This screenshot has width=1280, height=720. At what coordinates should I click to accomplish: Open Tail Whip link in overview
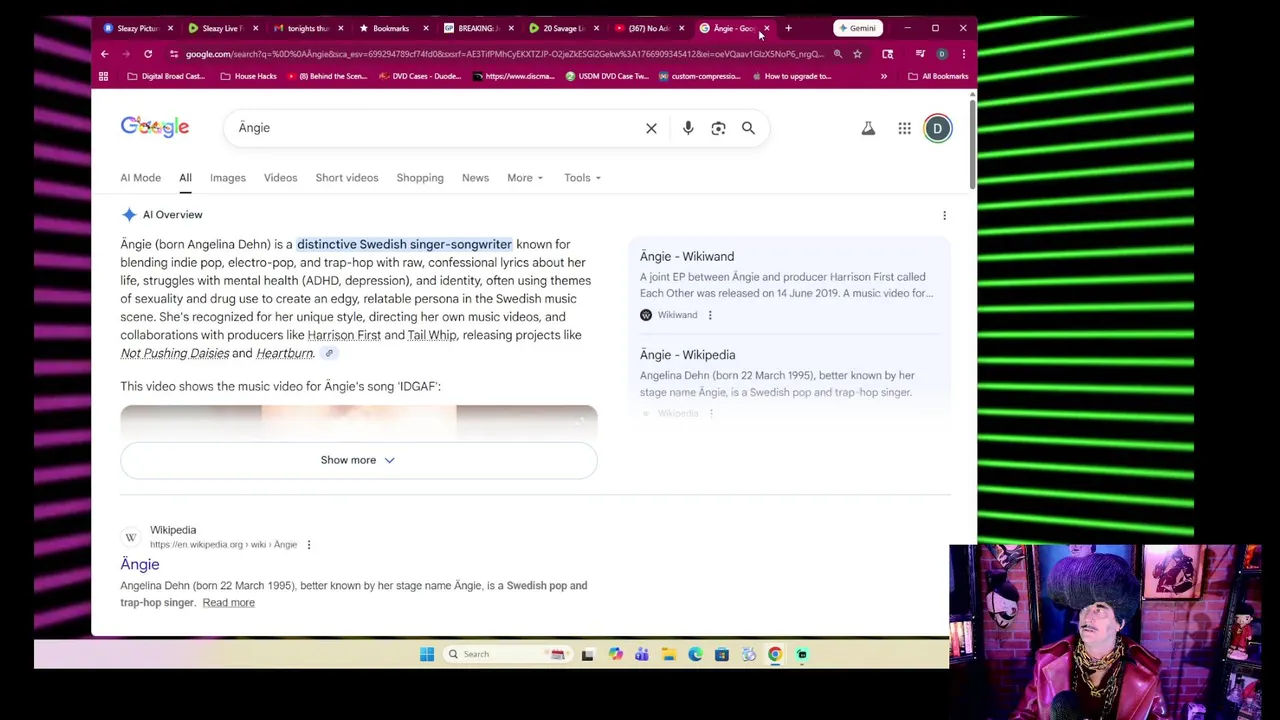(432, 335)
